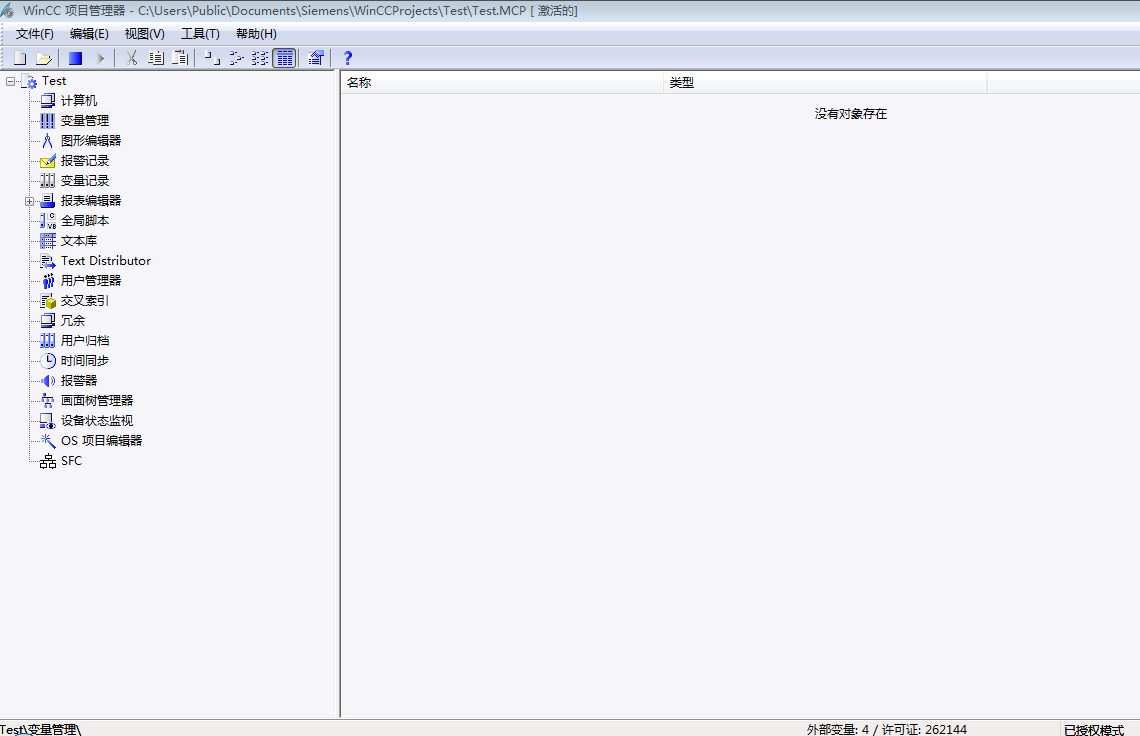This screenshot has height=736, width=1140.
Task: Click the 报警记录 envelope icon
Action: click(47, 161)
